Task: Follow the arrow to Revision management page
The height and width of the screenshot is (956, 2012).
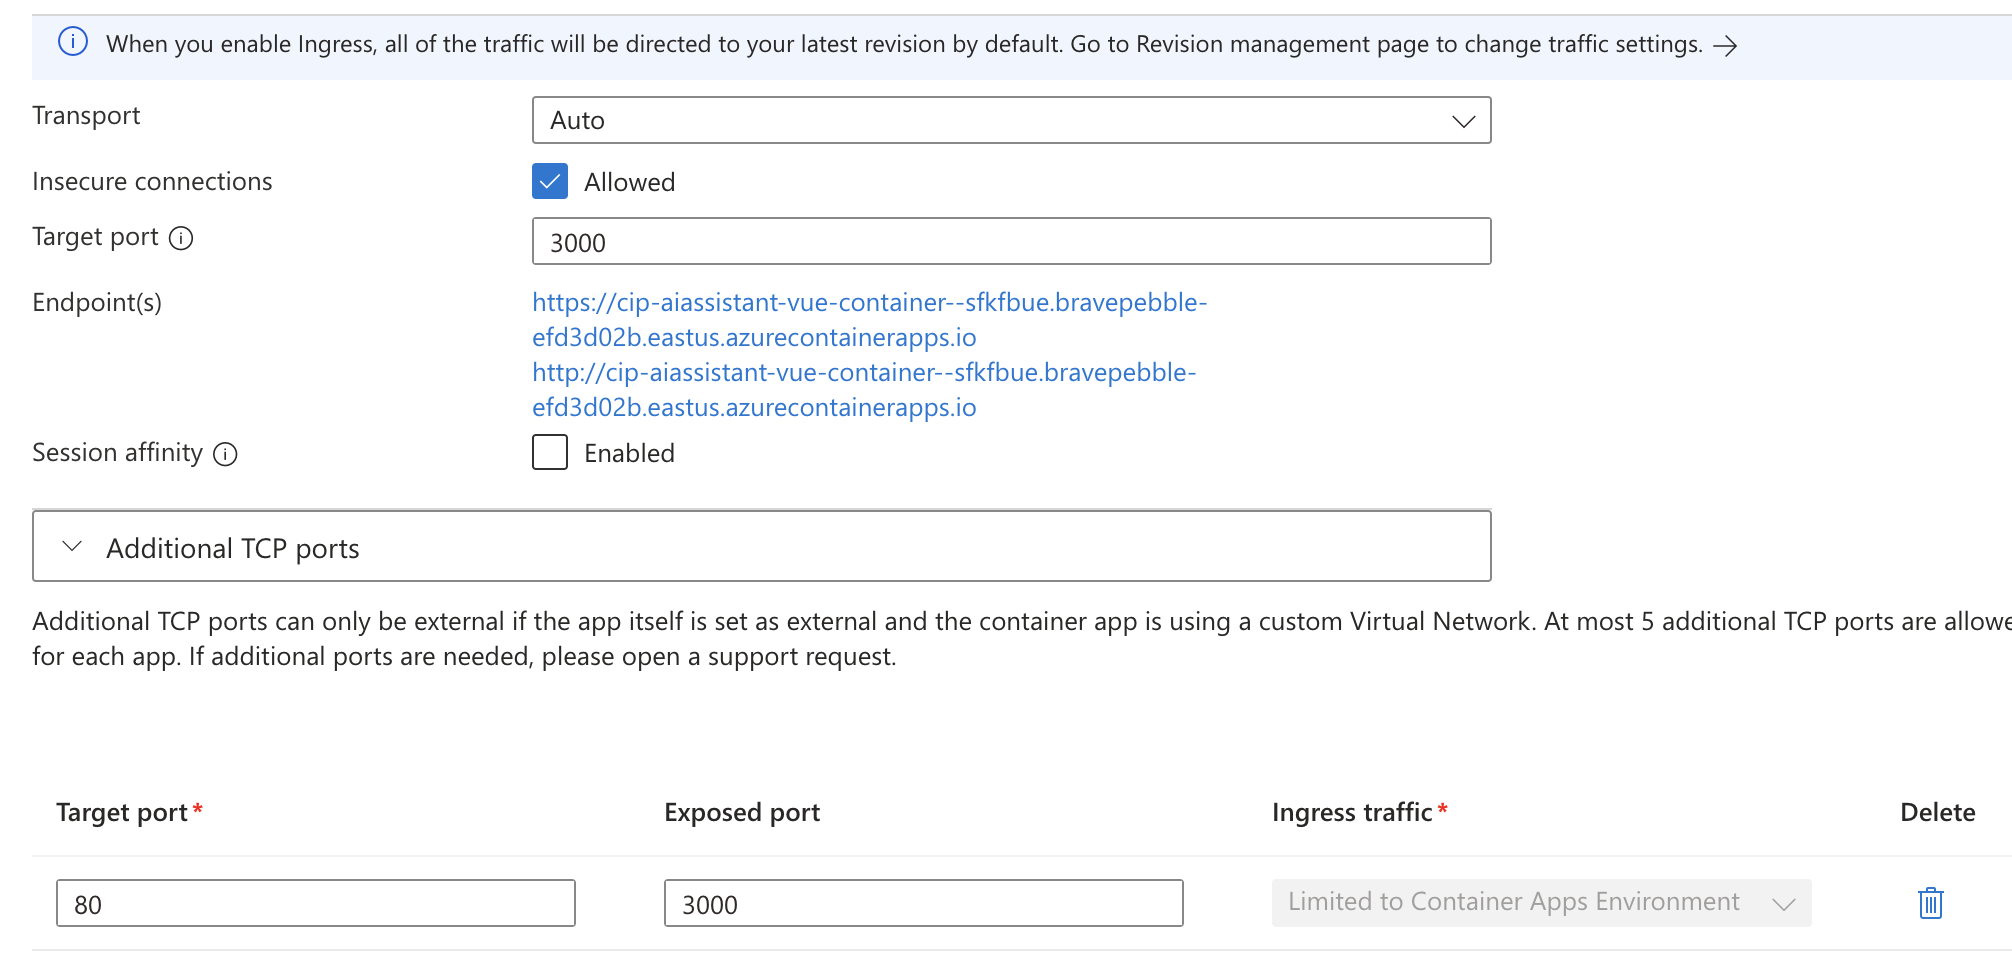Action: [1725, 45]
